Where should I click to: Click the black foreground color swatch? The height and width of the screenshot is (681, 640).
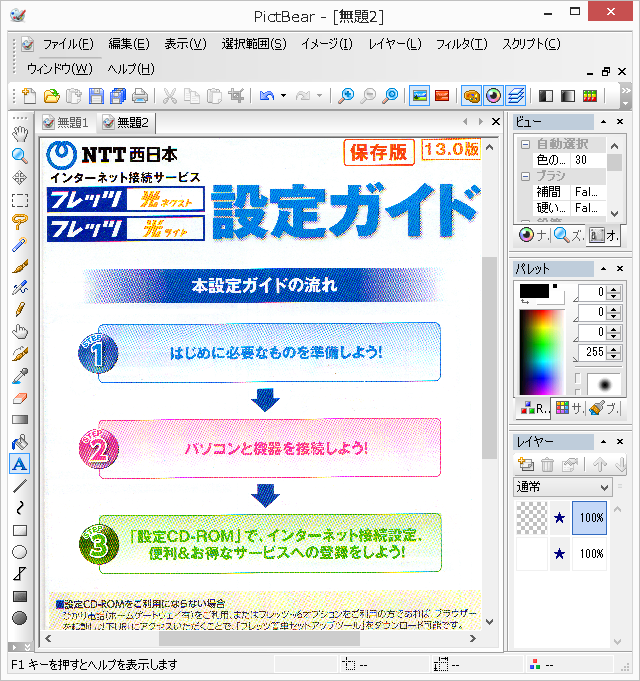(x=534, y=291)
